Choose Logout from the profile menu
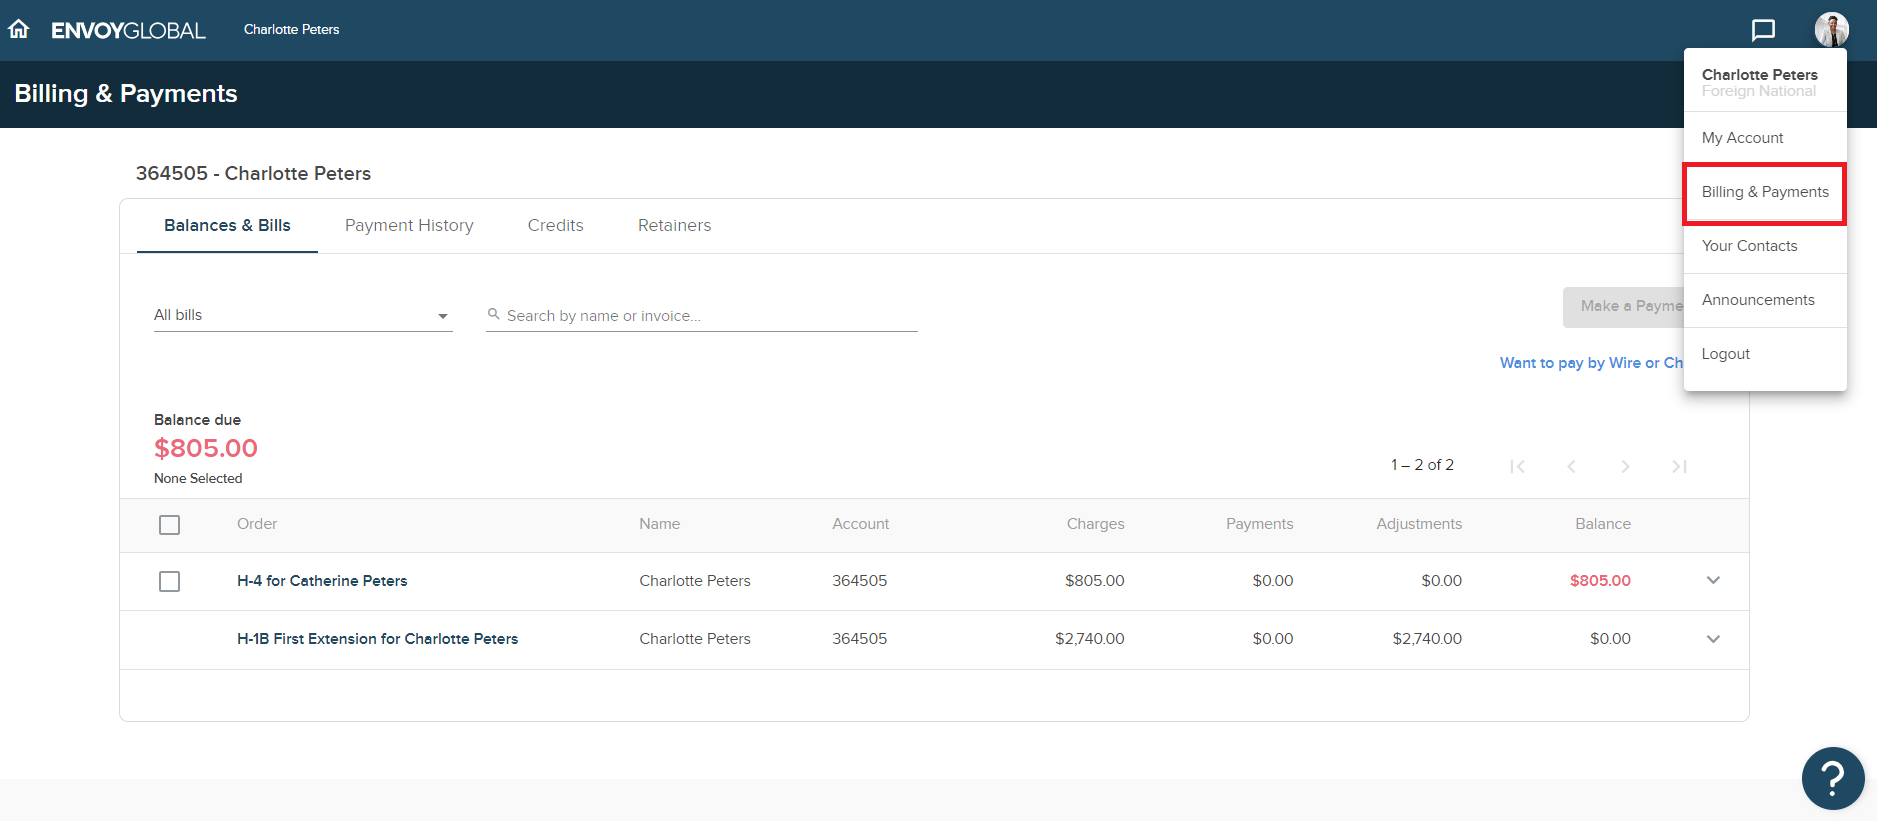1877x821 pixels. (x=1725, y=354)
